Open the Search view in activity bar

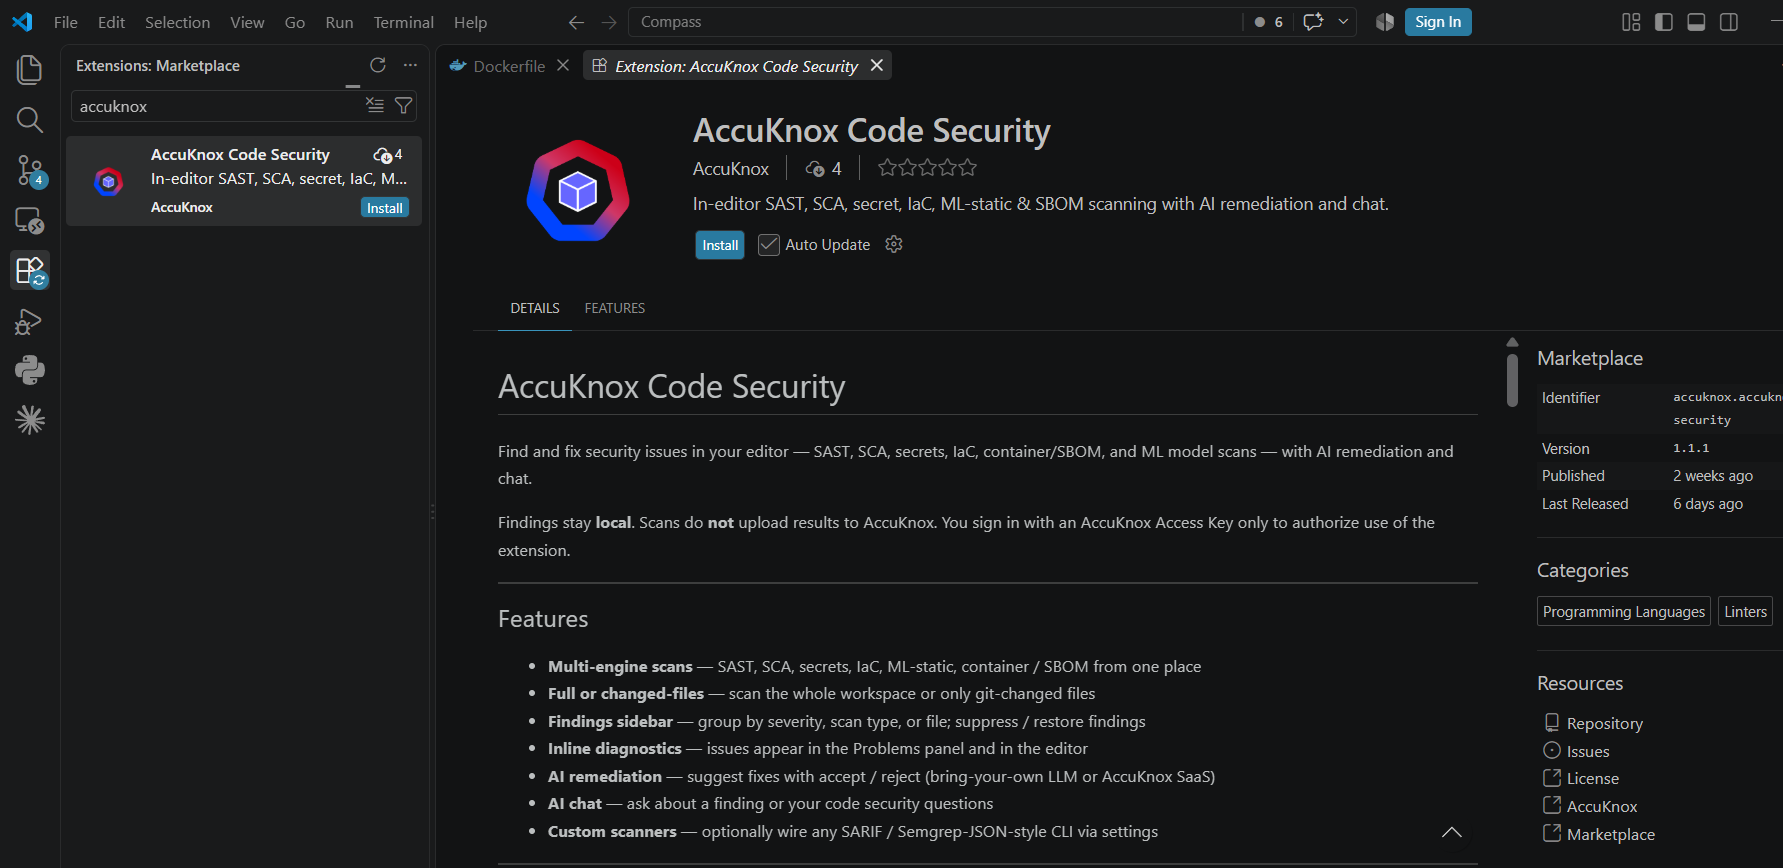[30, 120]
